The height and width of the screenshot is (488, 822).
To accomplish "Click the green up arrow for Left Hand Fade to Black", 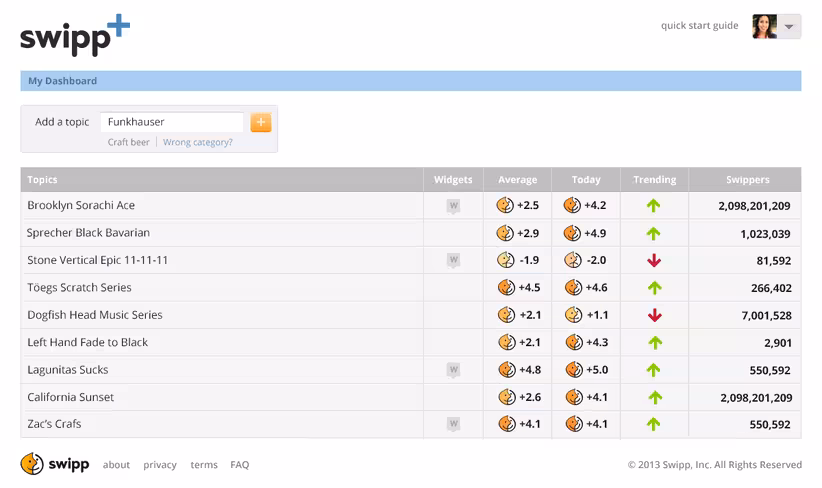I will point(655,343).
